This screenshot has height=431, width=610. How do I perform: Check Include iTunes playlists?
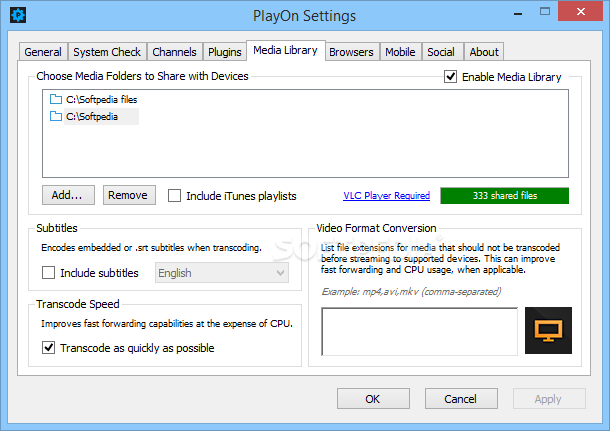(174, 195)
